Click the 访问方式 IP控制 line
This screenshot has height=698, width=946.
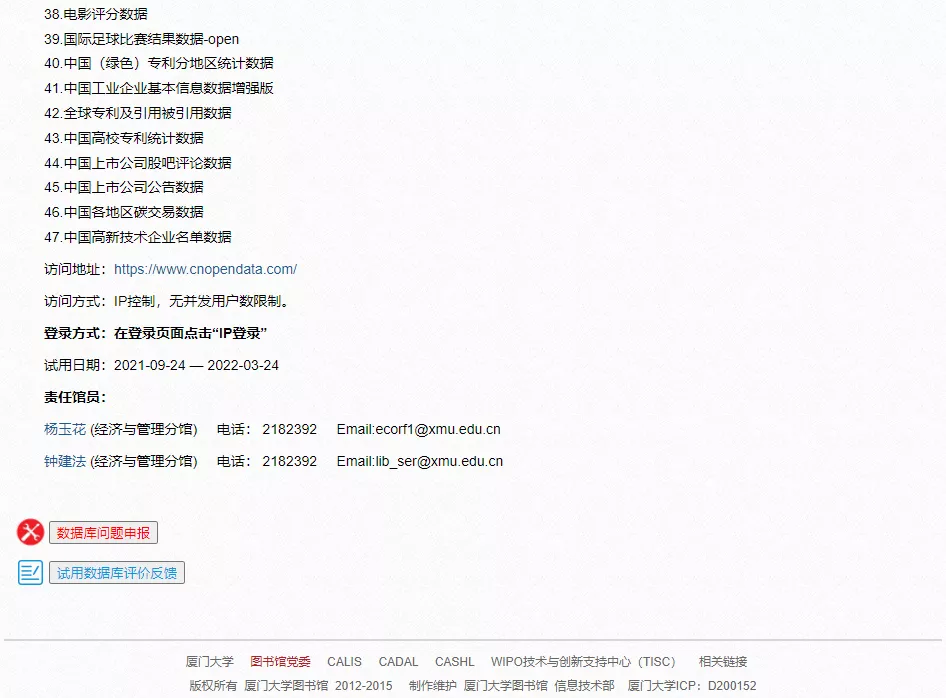click(167, 301)
